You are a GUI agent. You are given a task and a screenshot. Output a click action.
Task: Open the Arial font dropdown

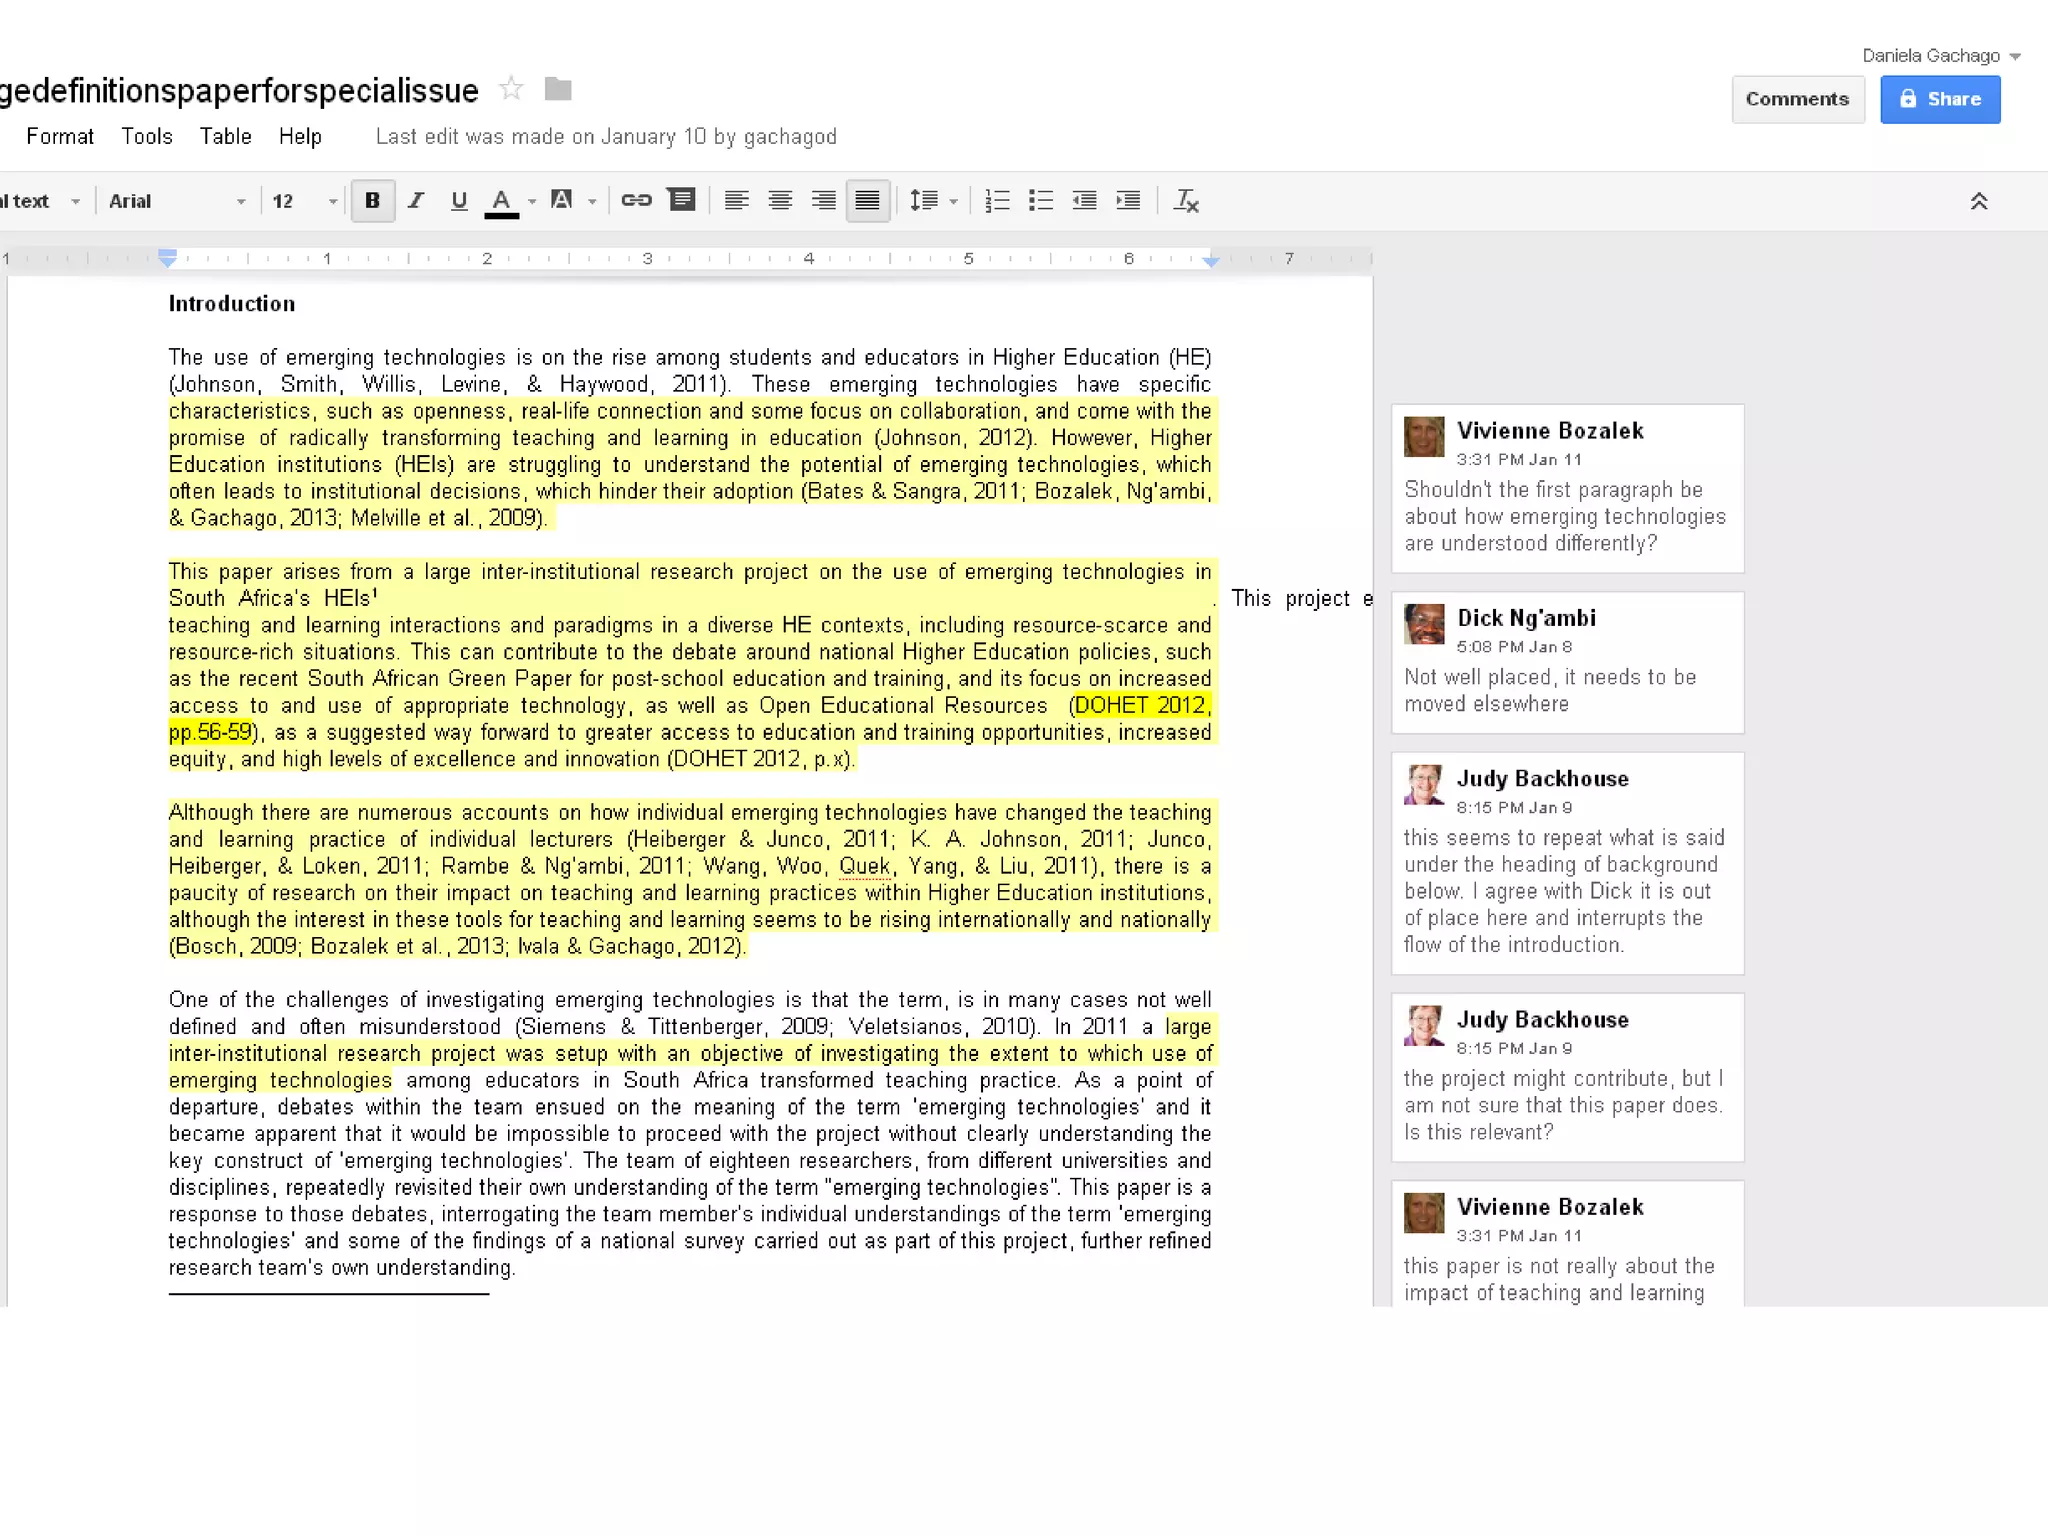pos(177,201)
